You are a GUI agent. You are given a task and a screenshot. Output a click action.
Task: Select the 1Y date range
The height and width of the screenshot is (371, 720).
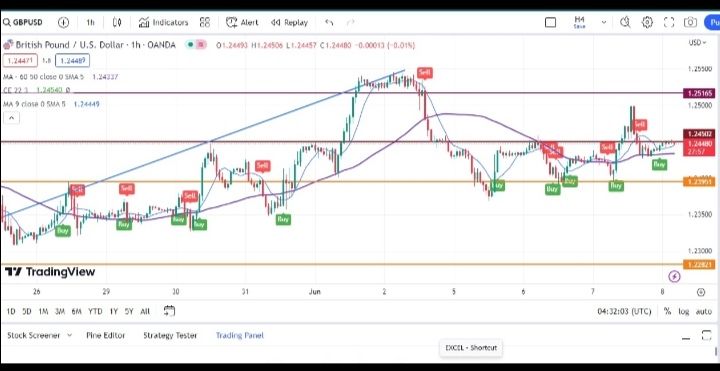113,311
